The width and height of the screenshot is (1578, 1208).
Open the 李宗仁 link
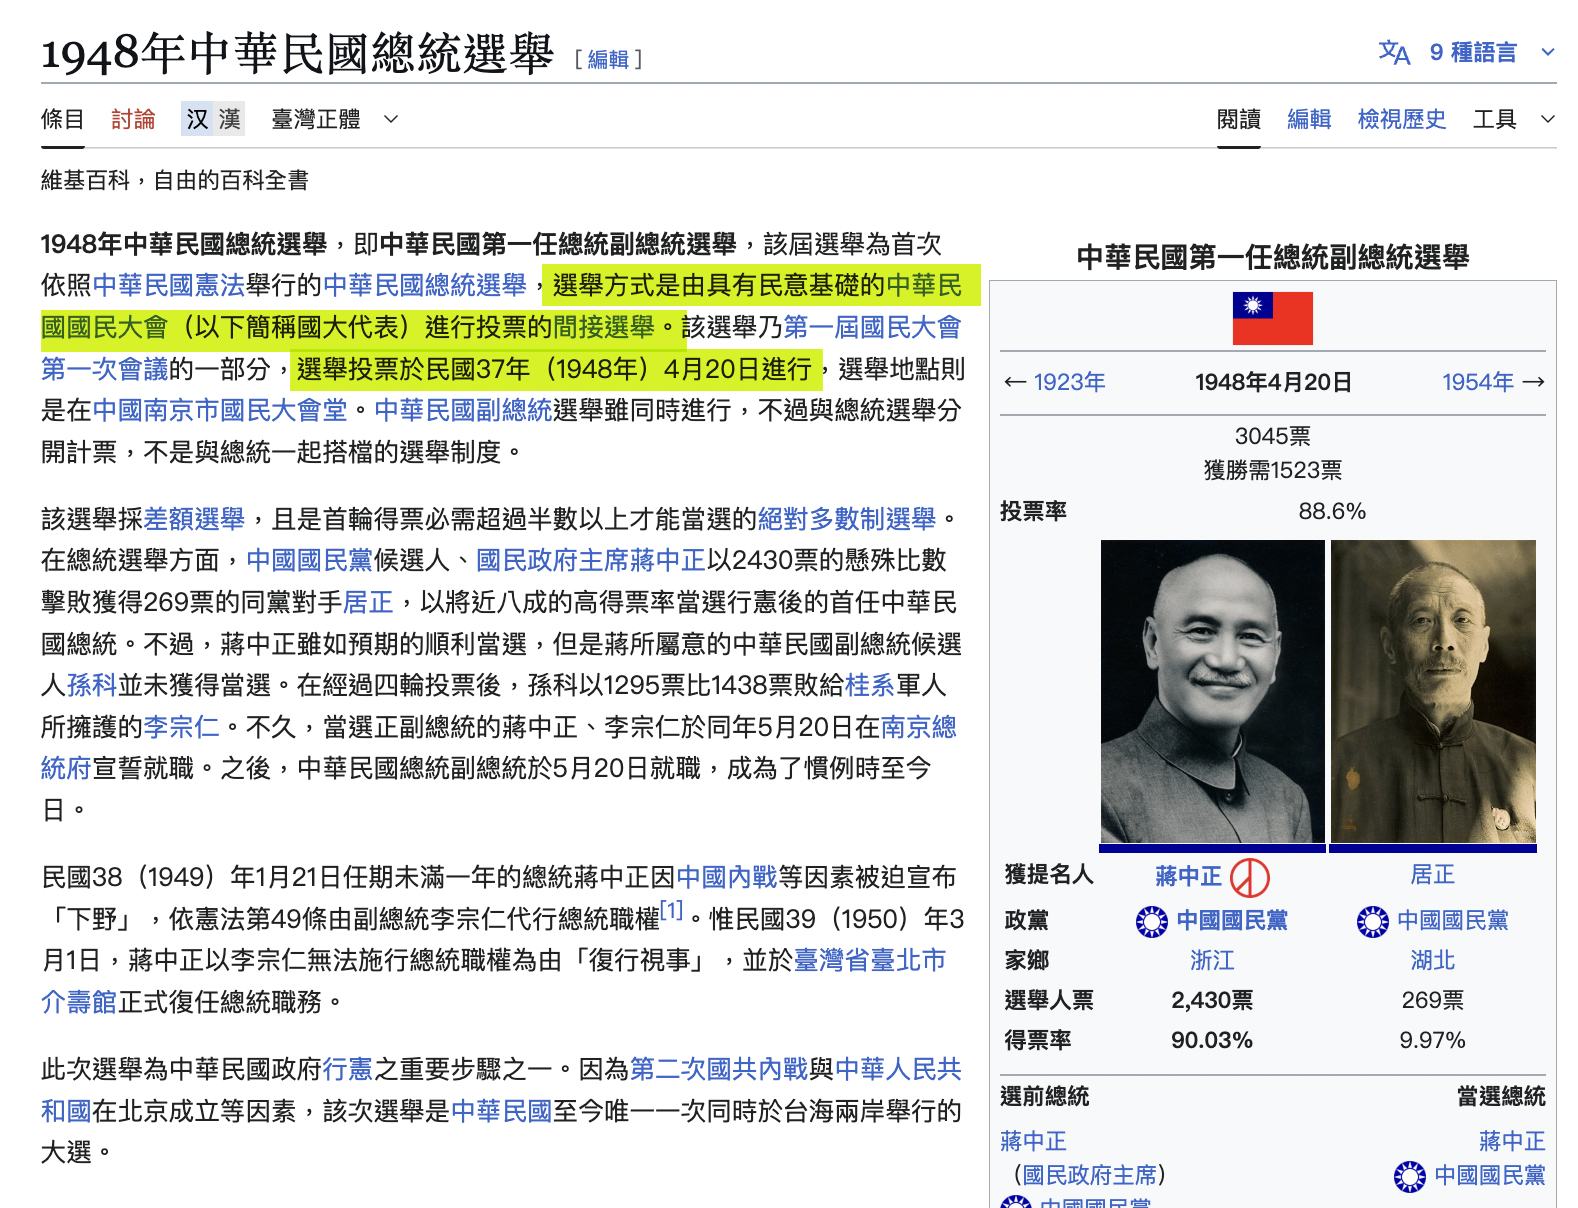click(181, 727)
